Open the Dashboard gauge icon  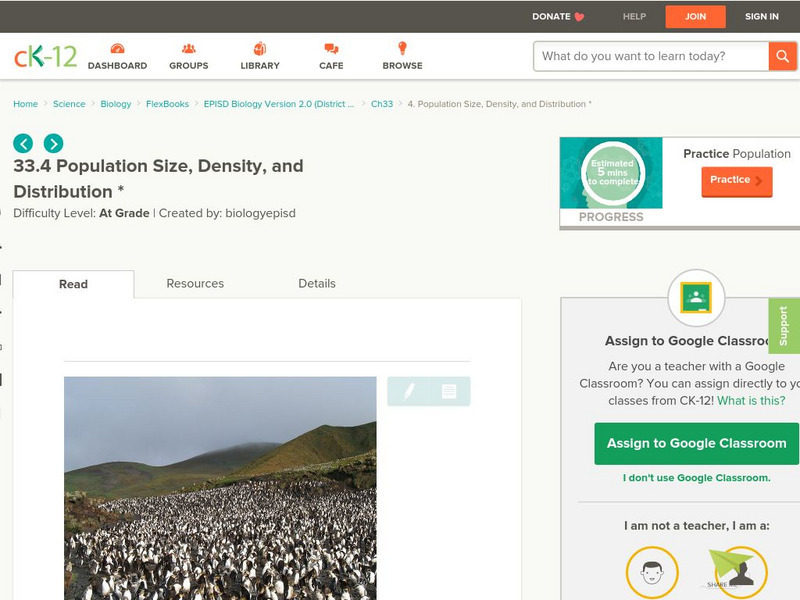point(117,48)
